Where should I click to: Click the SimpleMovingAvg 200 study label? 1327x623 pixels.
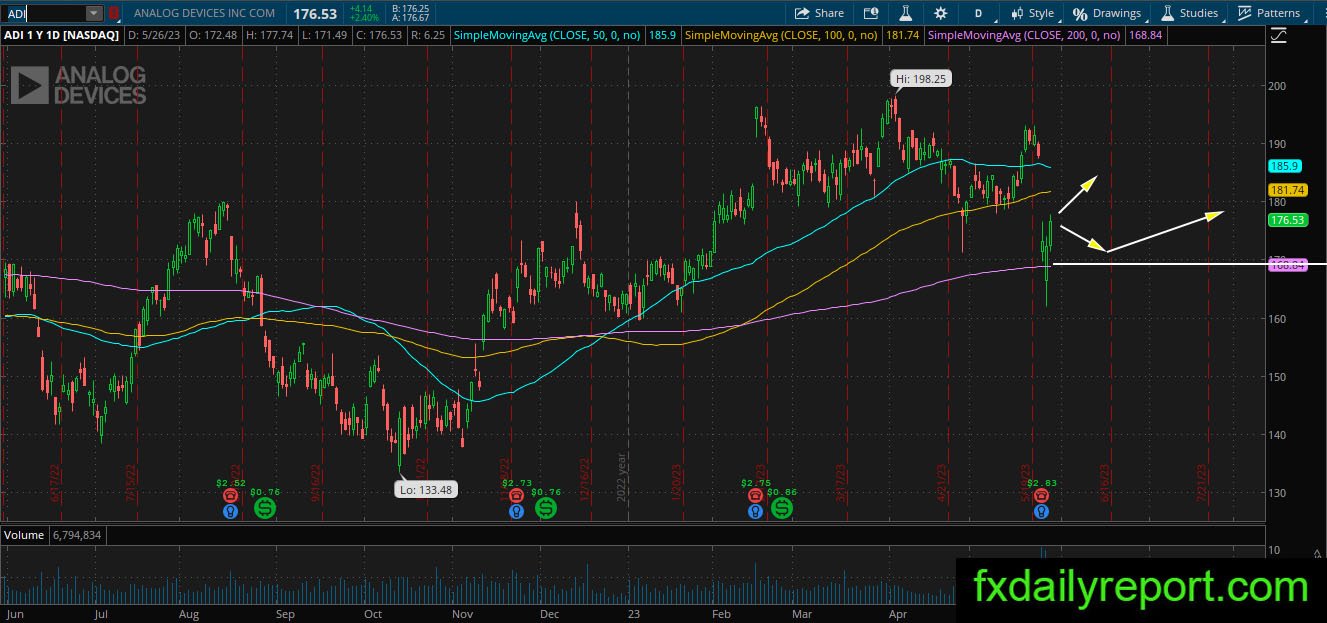click(1024, 35)
